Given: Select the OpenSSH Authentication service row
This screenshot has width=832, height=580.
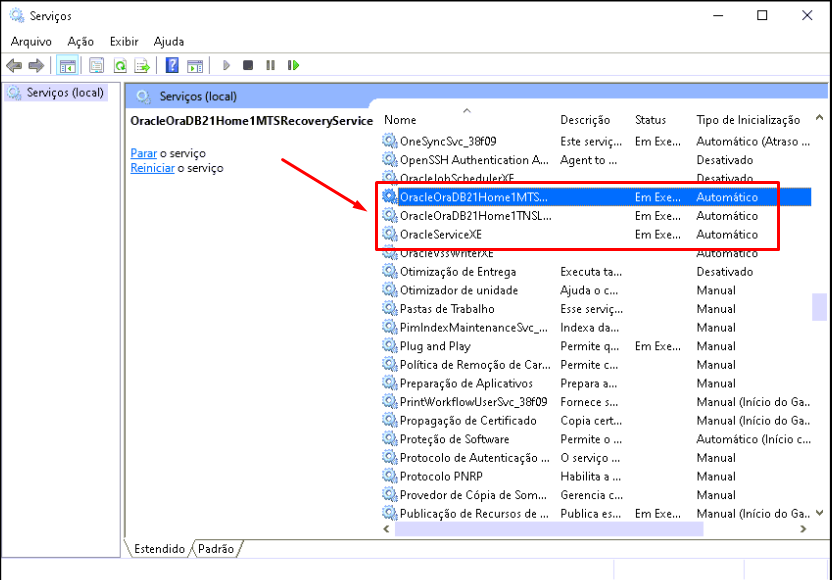Looking at the screenshot, I should point(596,160).
